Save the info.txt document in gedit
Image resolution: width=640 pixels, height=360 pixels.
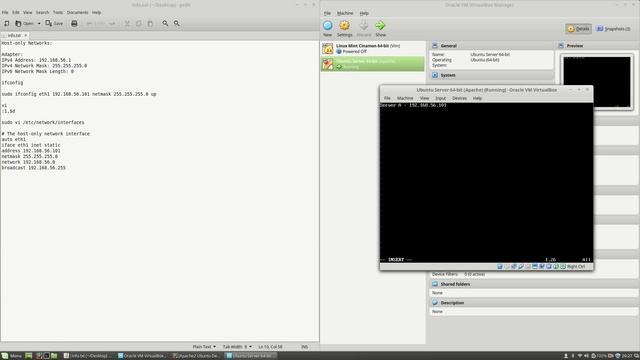tap(54, 24)
